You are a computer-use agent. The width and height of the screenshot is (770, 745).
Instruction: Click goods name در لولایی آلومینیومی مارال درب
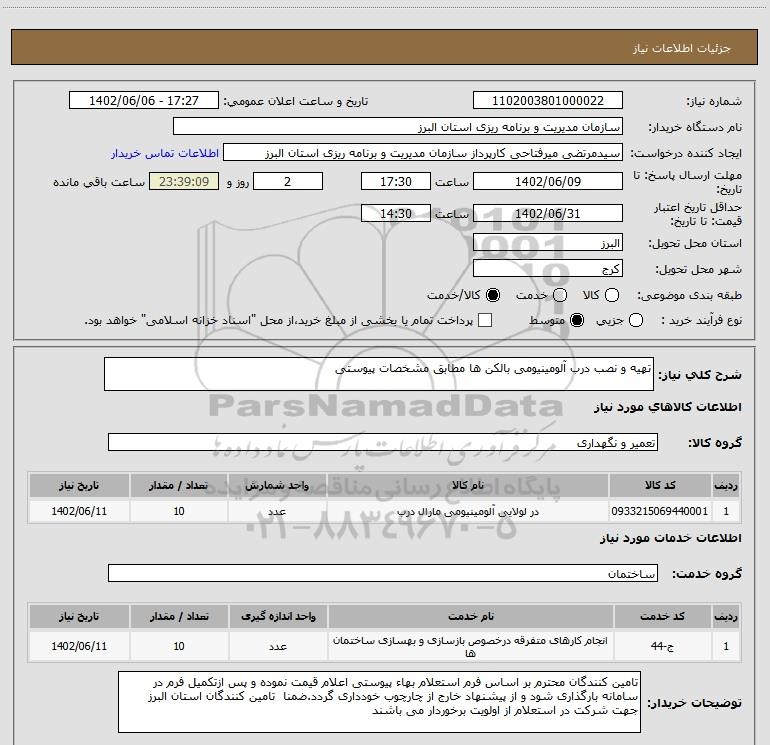468,511
